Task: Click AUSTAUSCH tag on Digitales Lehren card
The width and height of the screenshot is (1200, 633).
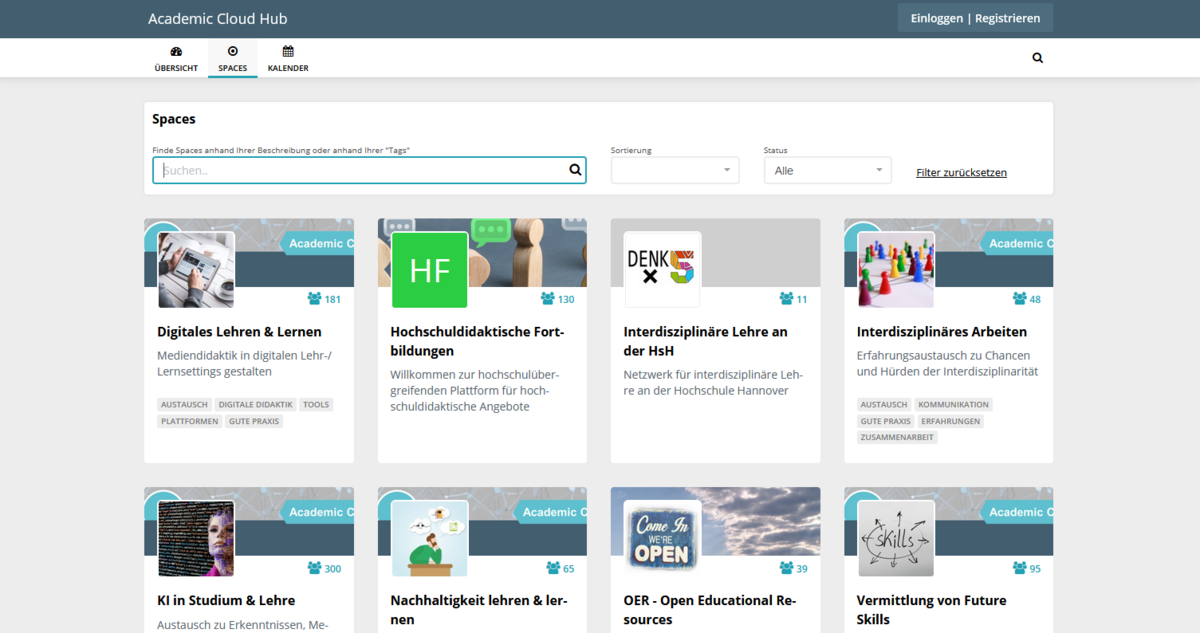Action: (x=185, y=405)
